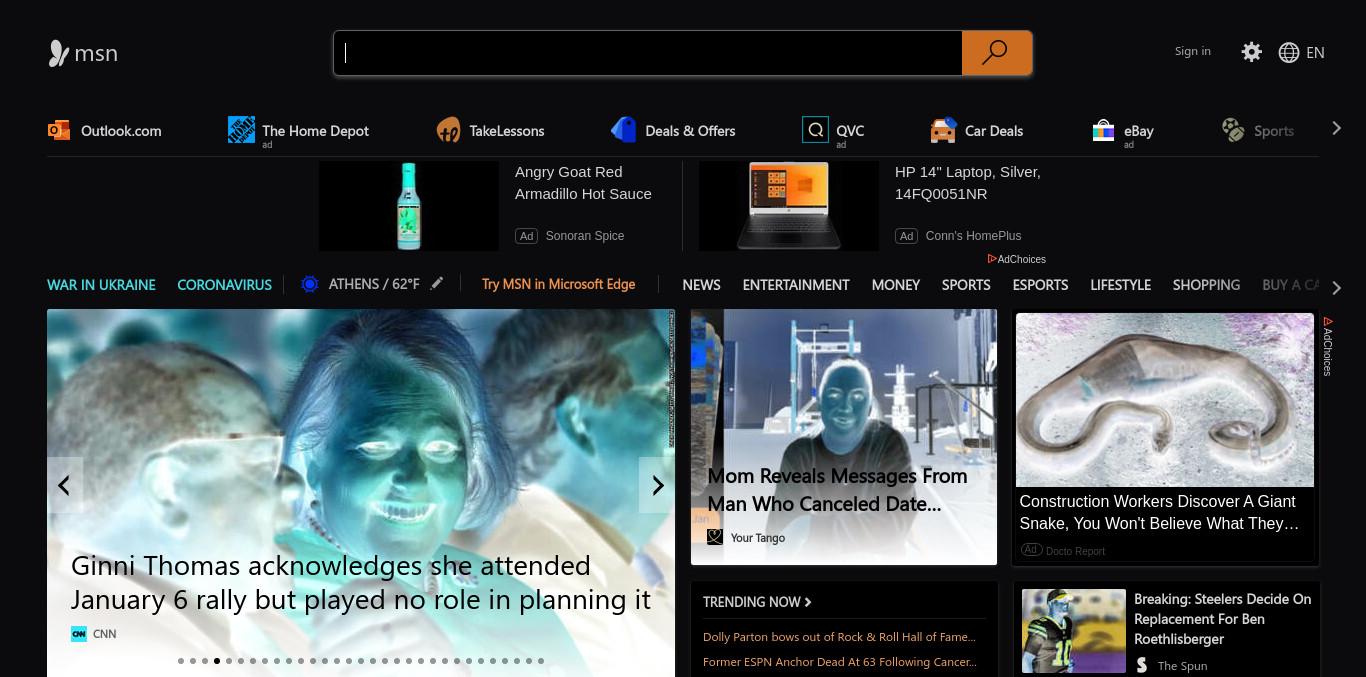The width and height of the screenshot is (1366, 677).
Task: Open the ESPORTS tab
Action: click(1040, 285)
